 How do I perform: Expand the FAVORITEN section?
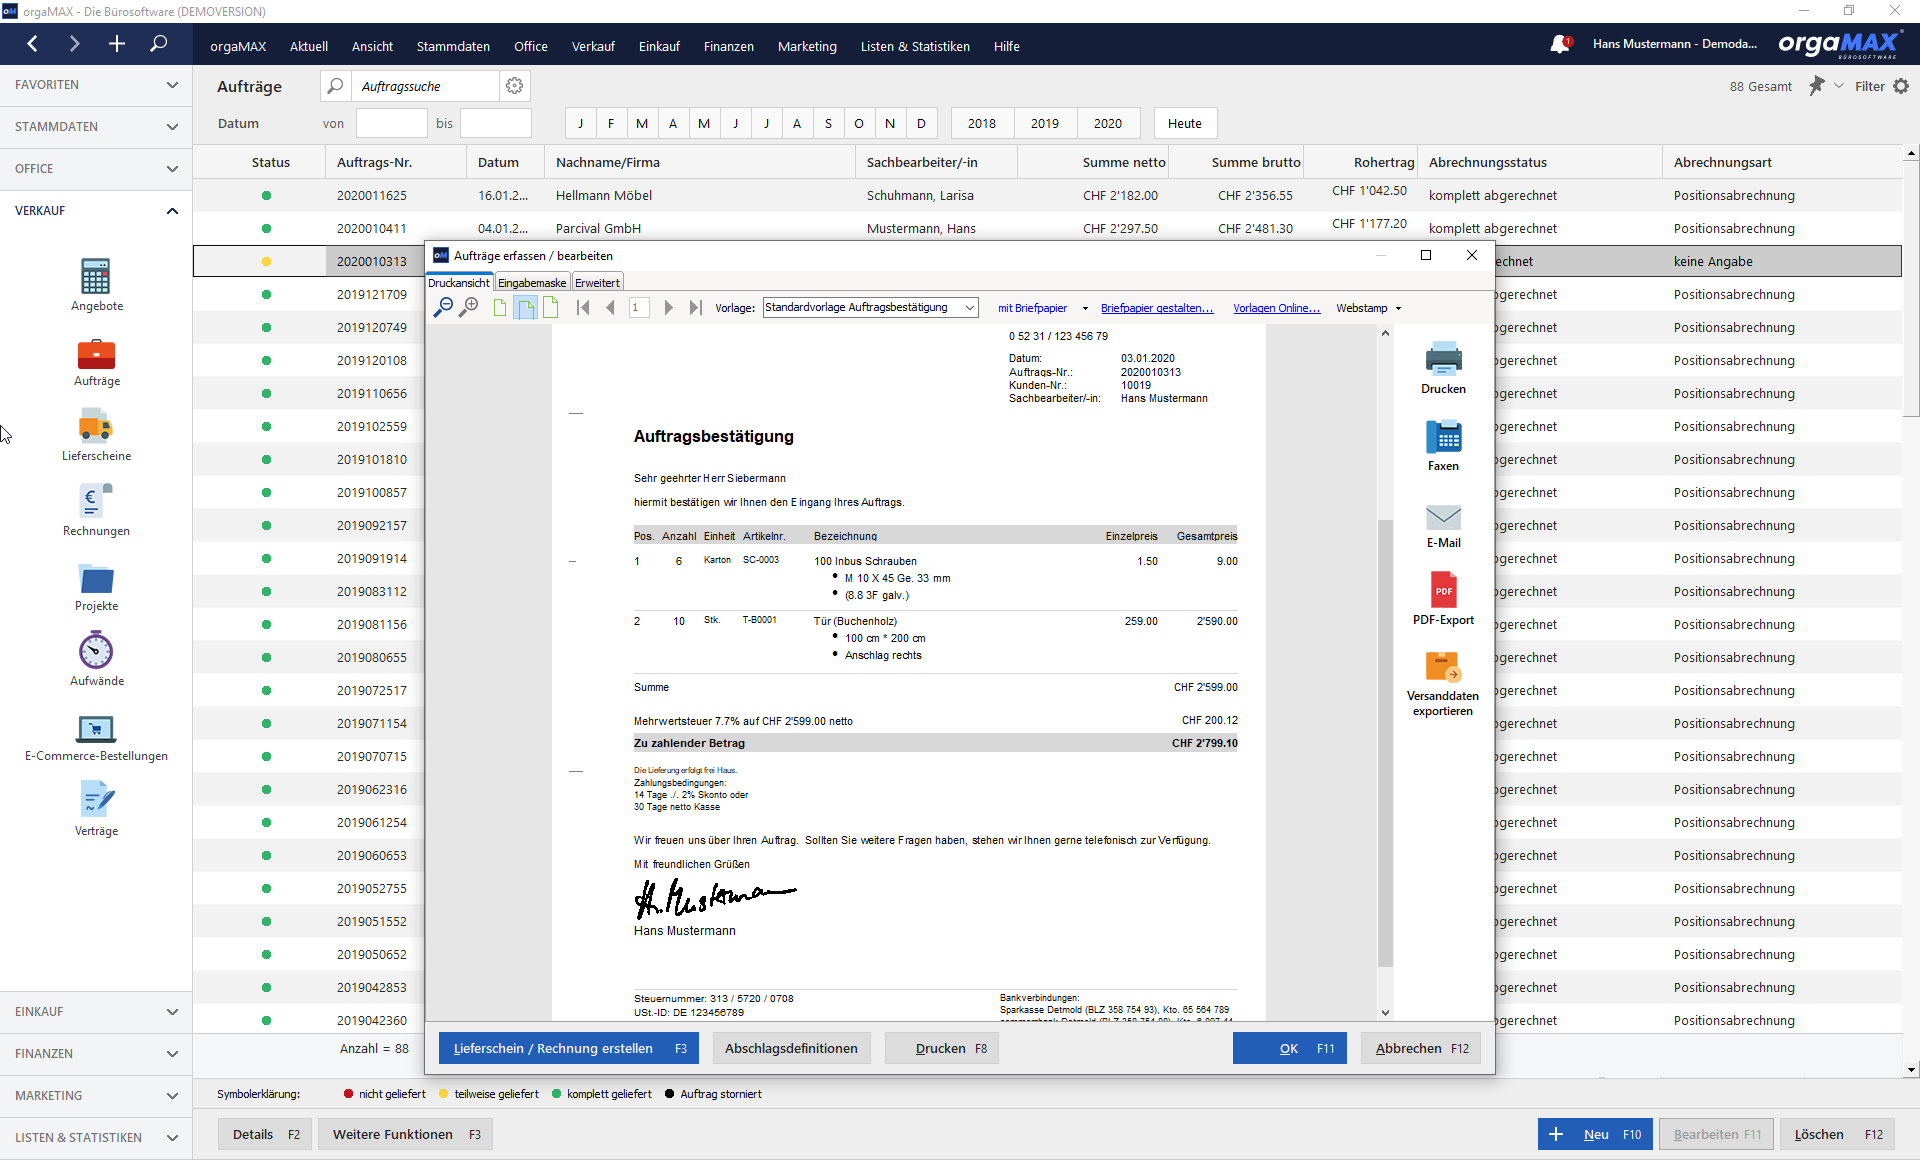click(96, 85)
